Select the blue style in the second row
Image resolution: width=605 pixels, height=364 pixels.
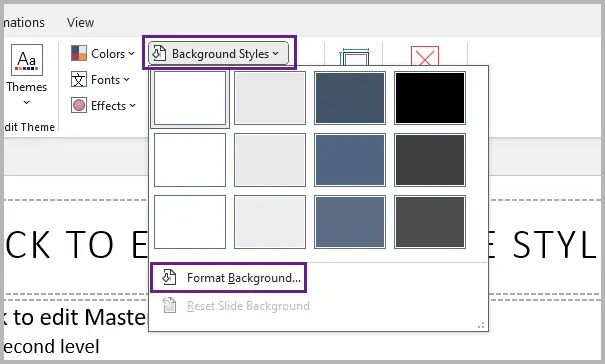click(x=350, y=160)
